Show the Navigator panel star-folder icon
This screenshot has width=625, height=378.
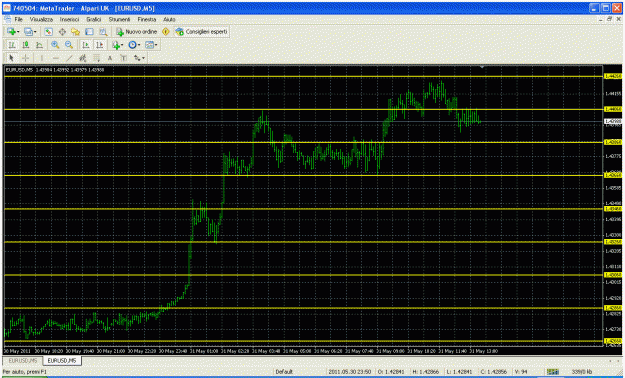[x=75, y=32]
